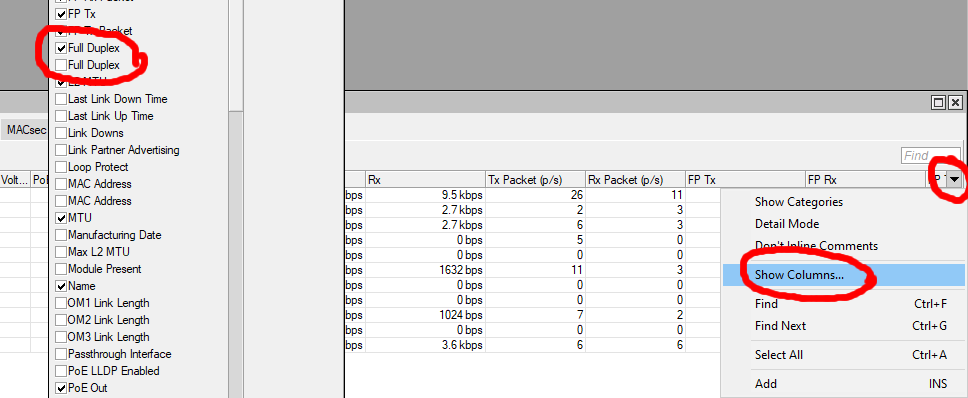The width and height of the screenshot is (968, 398).
Task: Click the Tx Packet value 26
Action: tap(535, 195)
